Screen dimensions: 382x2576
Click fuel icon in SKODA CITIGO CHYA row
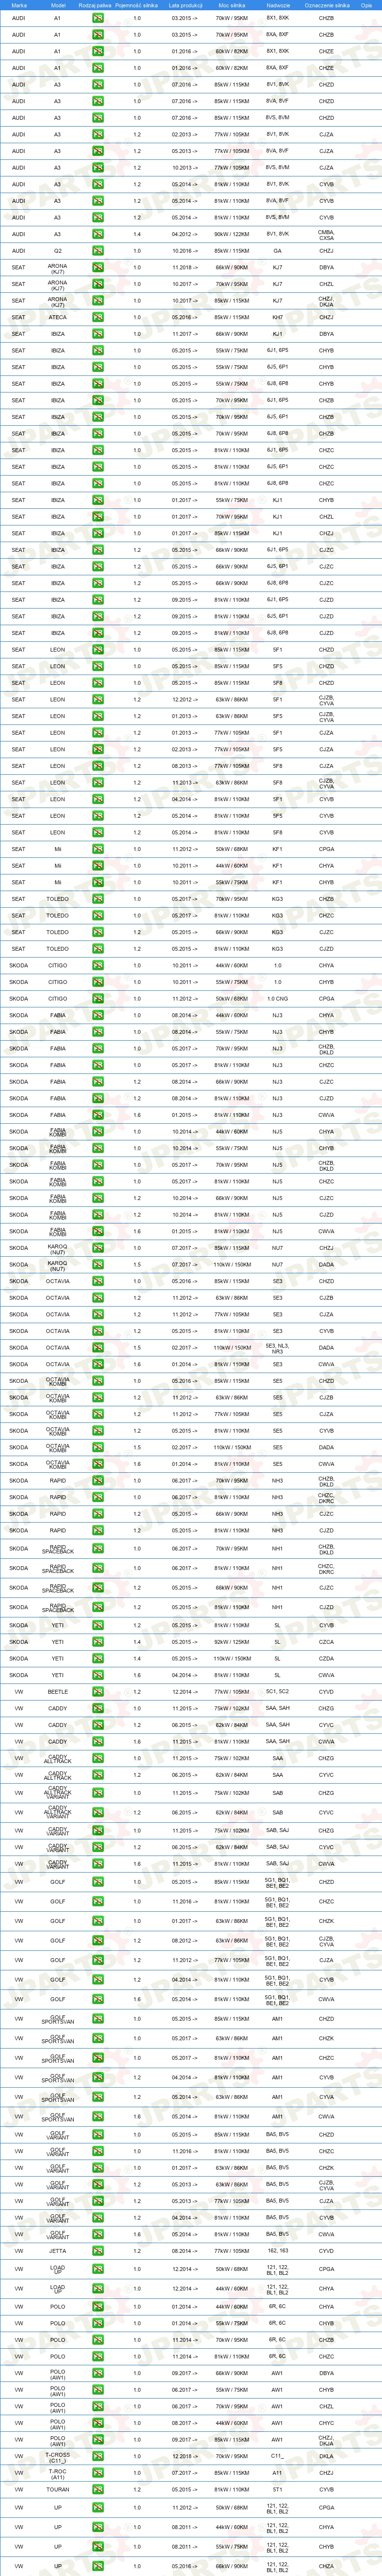[x=98, y=966]
